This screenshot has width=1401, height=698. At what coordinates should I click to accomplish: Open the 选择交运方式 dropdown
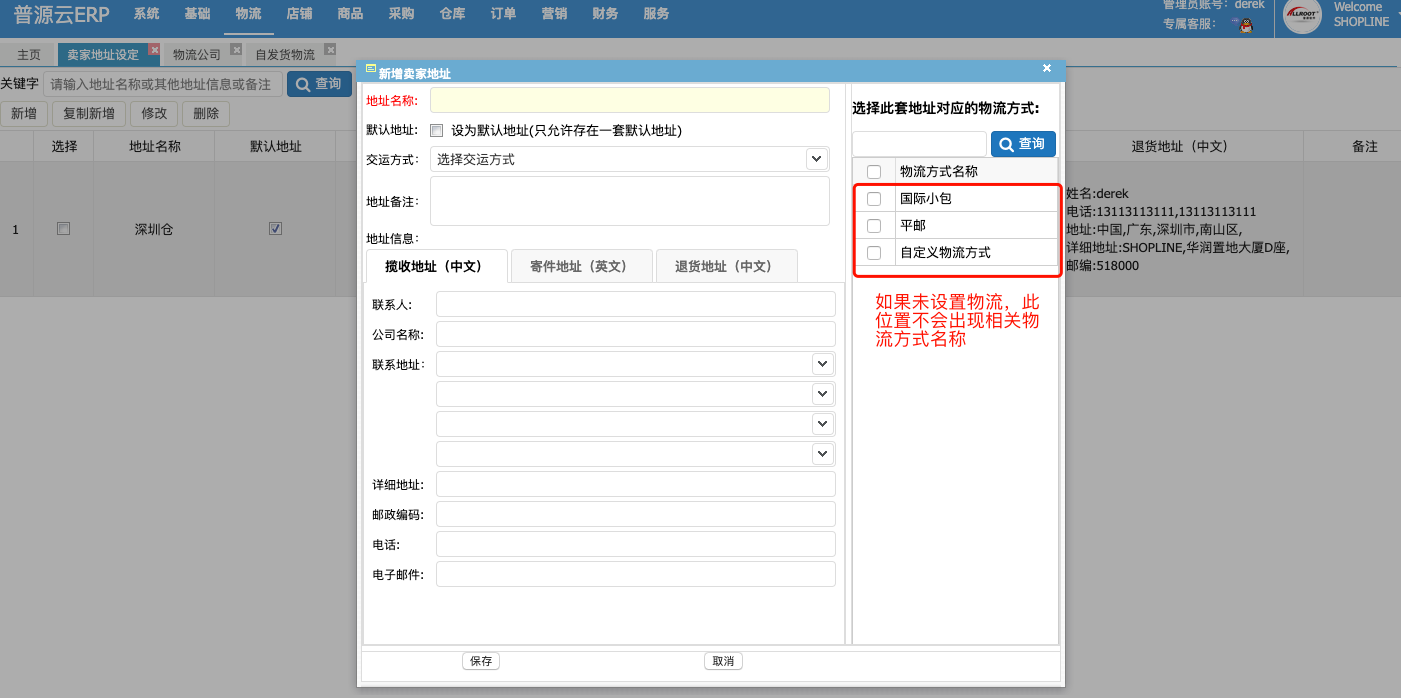click(630, 159)
